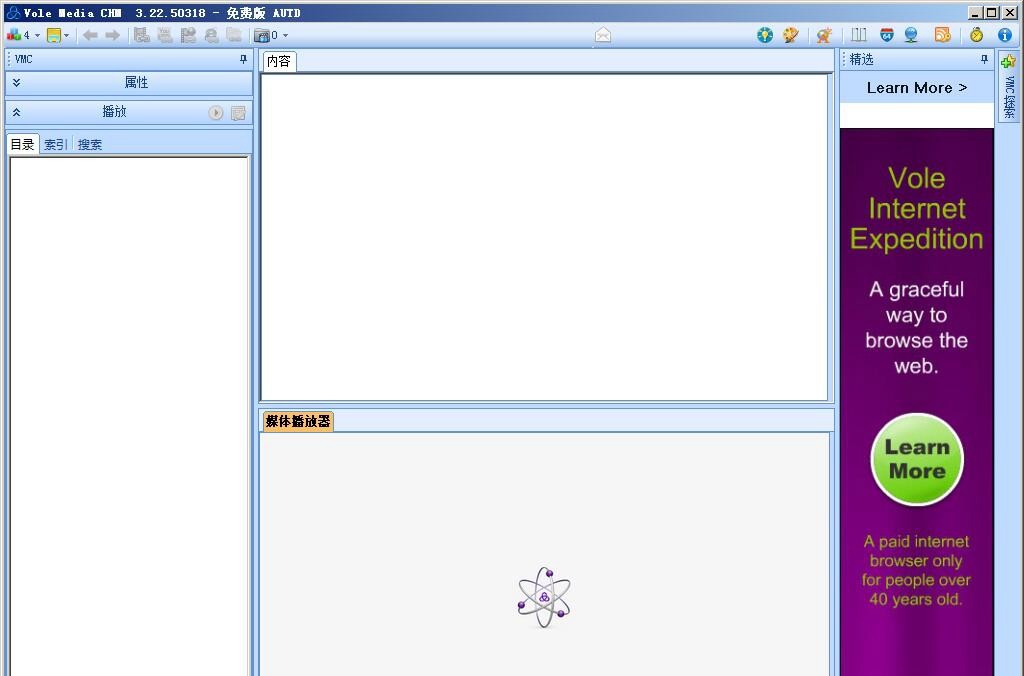The image size is (1024, 676).
Task: Select the 目录 tab
Action: (23, 144)
